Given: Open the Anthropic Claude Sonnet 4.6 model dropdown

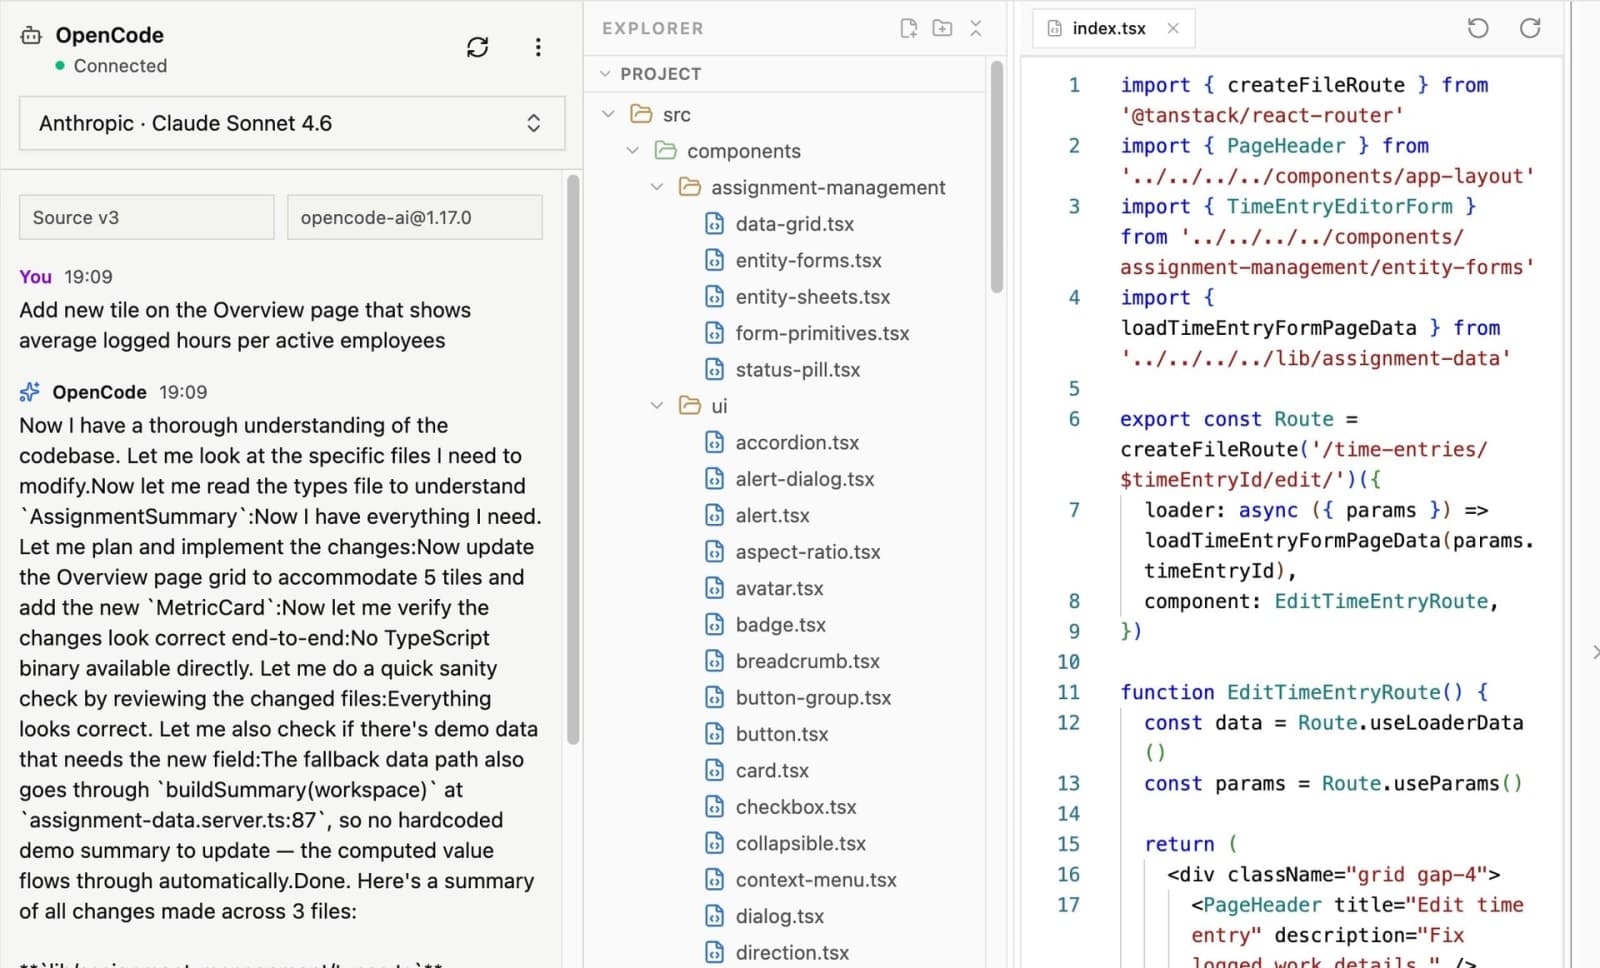Looking at the screenshot, I should pos(292,123).
